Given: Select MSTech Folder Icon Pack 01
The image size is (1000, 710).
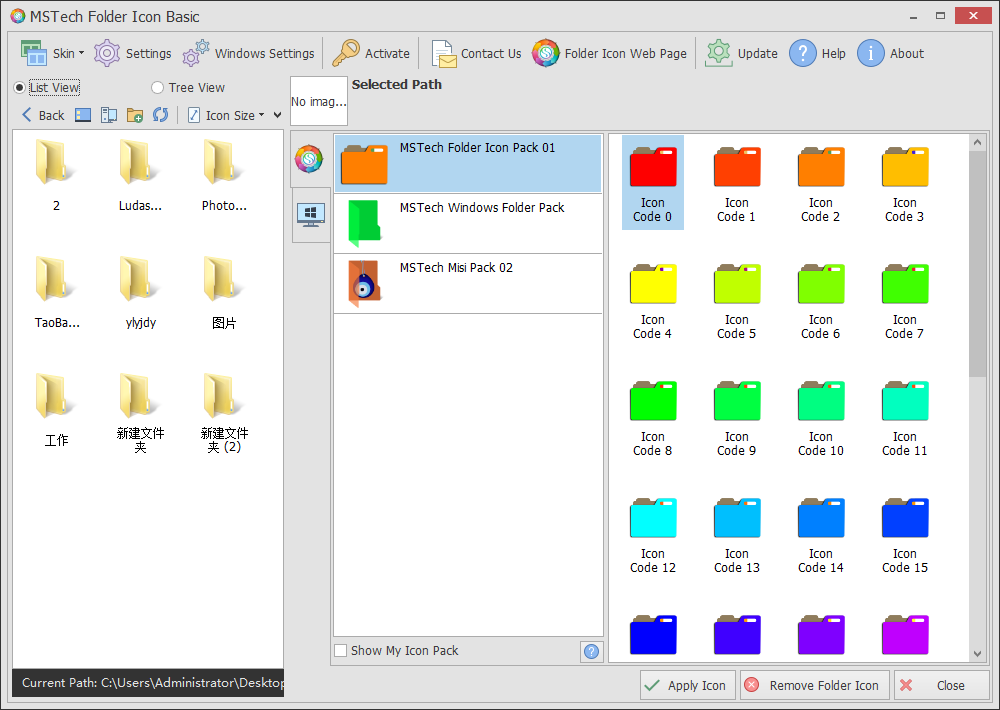Looking at the screenshot, I should [x=468, y=163].
